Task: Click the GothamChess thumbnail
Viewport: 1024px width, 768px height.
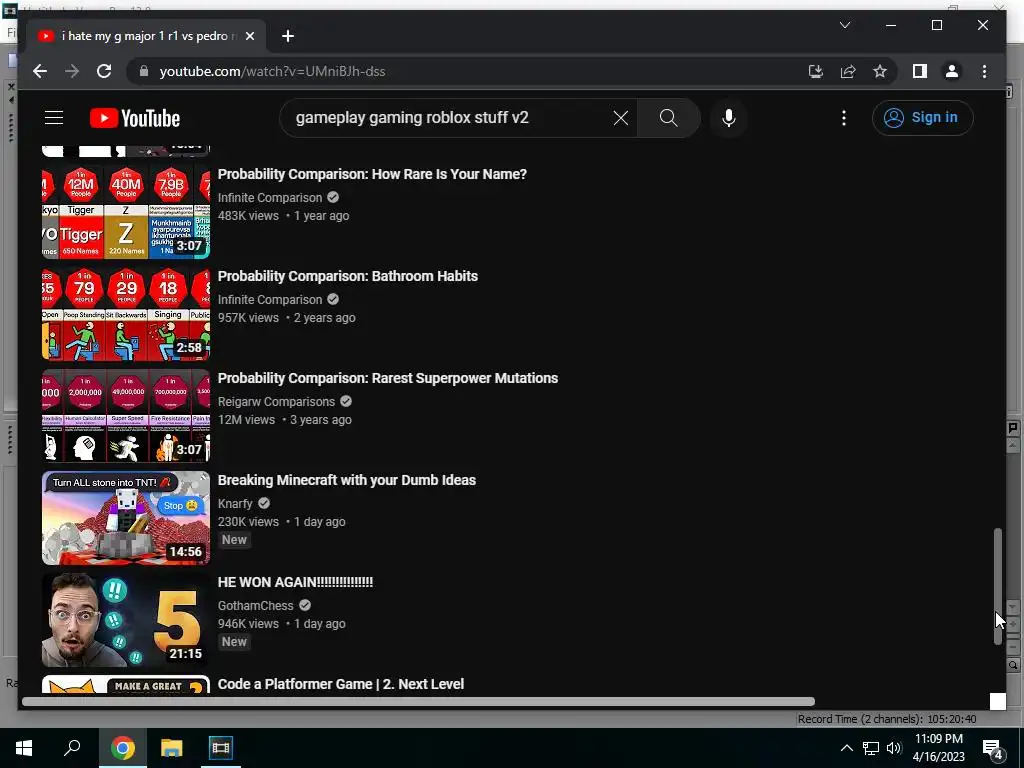Action: [126, 620]
